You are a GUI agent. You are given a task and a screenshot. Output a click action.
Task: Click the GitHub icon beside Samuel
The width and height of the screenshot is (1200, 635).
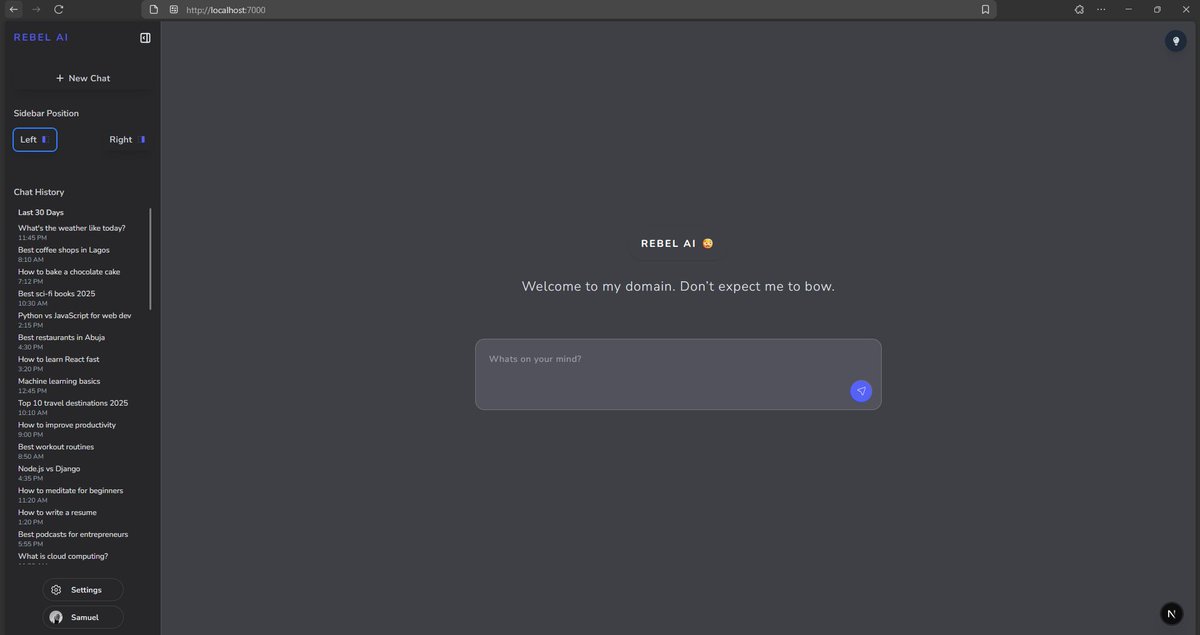click(x=56, y=617)
